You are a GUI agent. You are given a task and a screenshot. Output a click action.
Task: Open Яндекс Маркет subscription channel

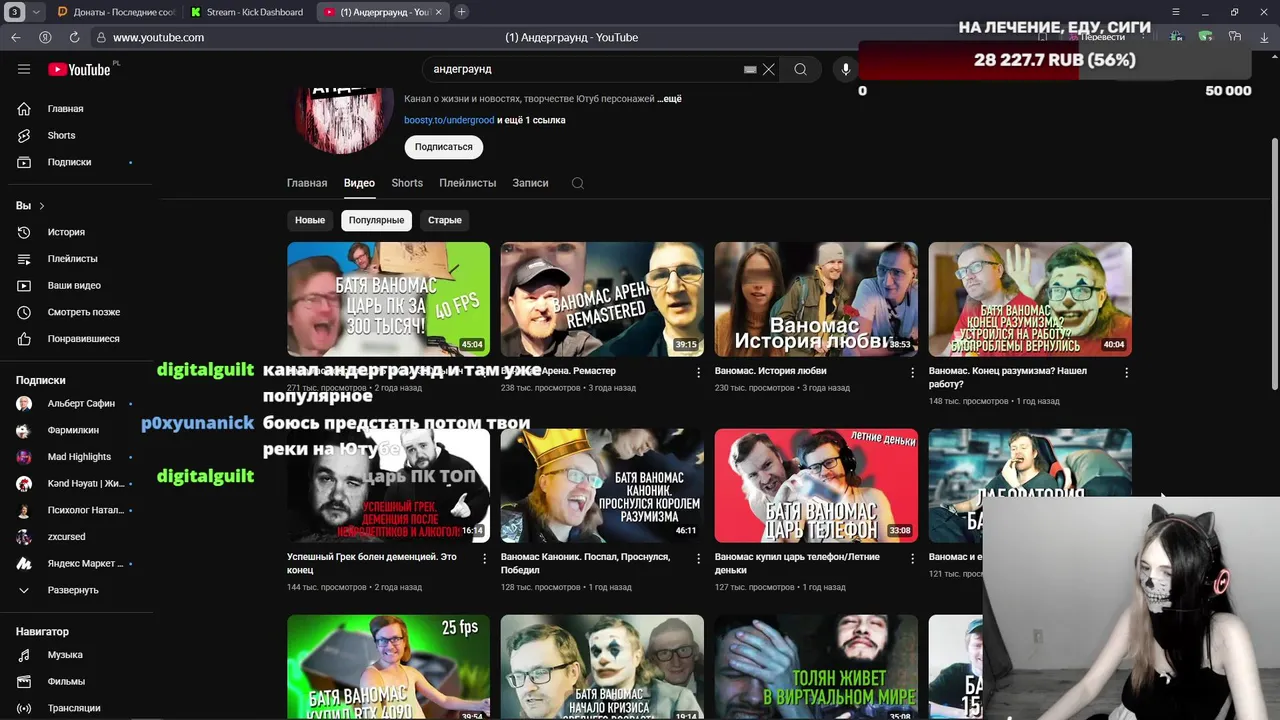(x=85, y=564)
